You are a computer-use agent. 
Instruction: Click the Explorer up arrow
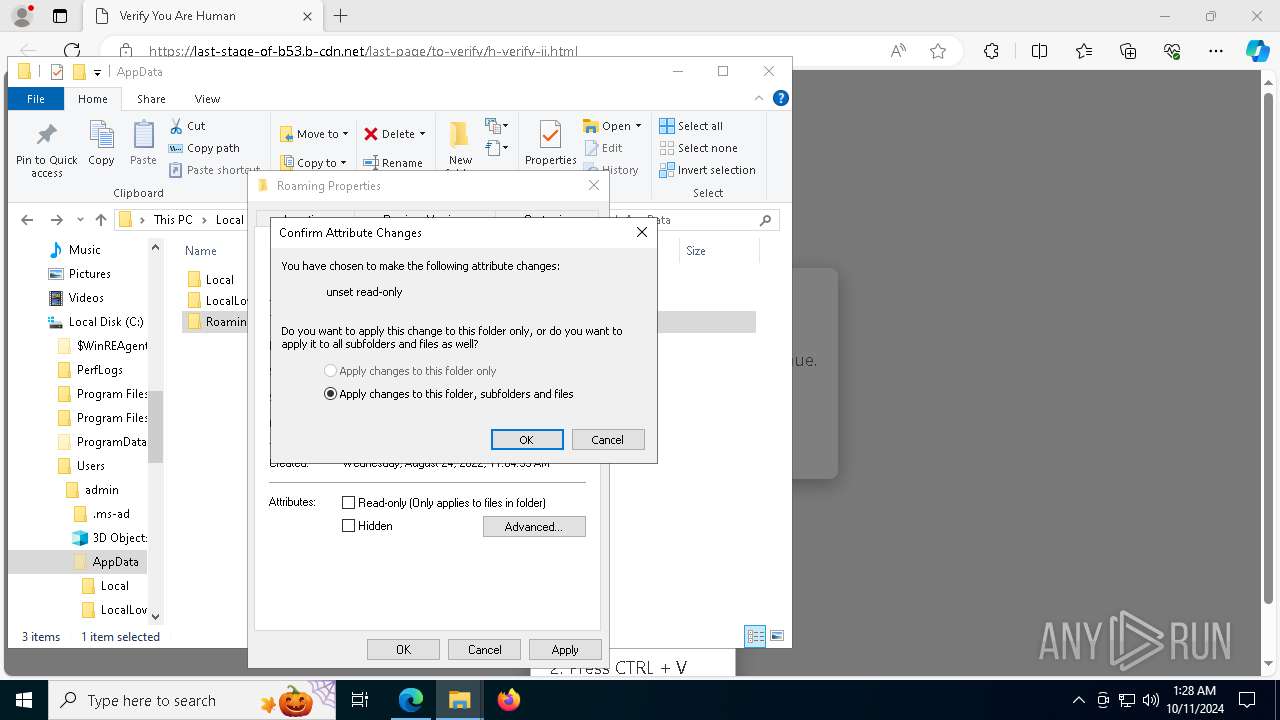pos(101,220)
